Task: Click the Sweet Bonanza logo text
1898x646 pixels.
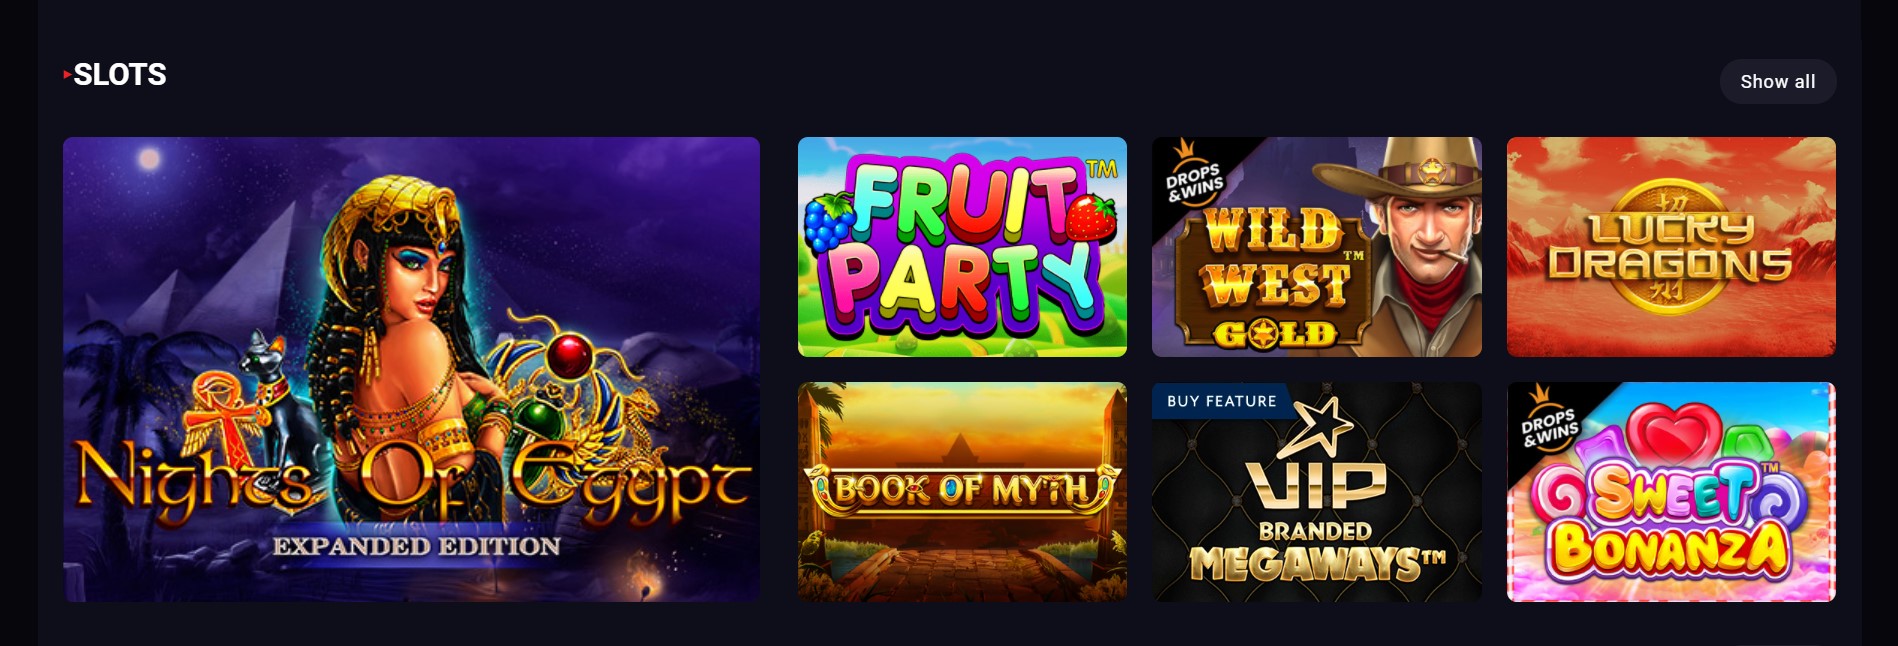Action: click(1668, 520)
